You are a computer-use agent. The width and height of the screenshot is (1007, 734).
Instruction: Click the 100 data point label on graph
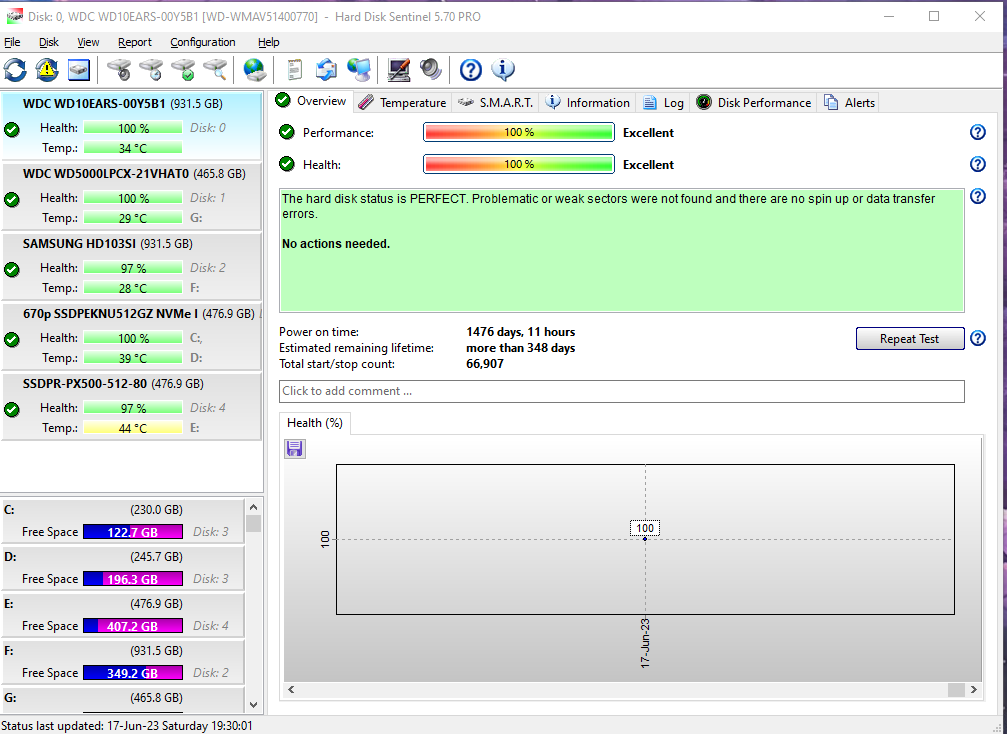pos(645,528)
